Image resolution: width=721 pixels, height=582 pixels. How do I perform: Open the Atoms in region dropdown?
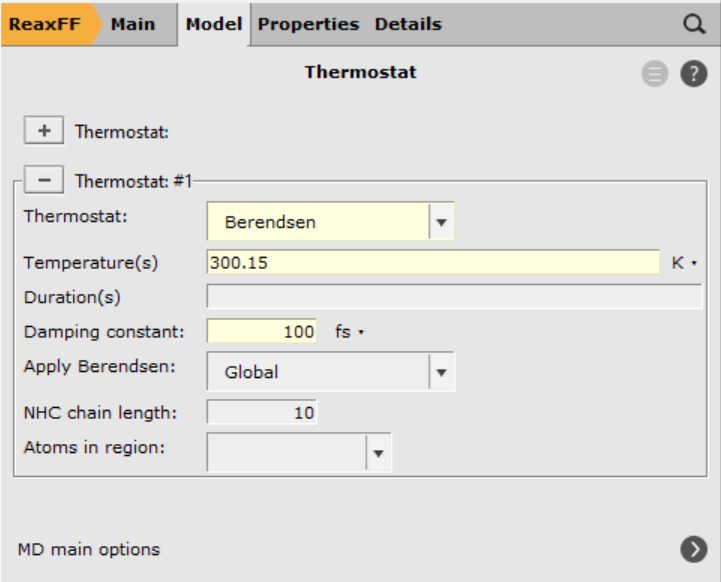point(378,452)
